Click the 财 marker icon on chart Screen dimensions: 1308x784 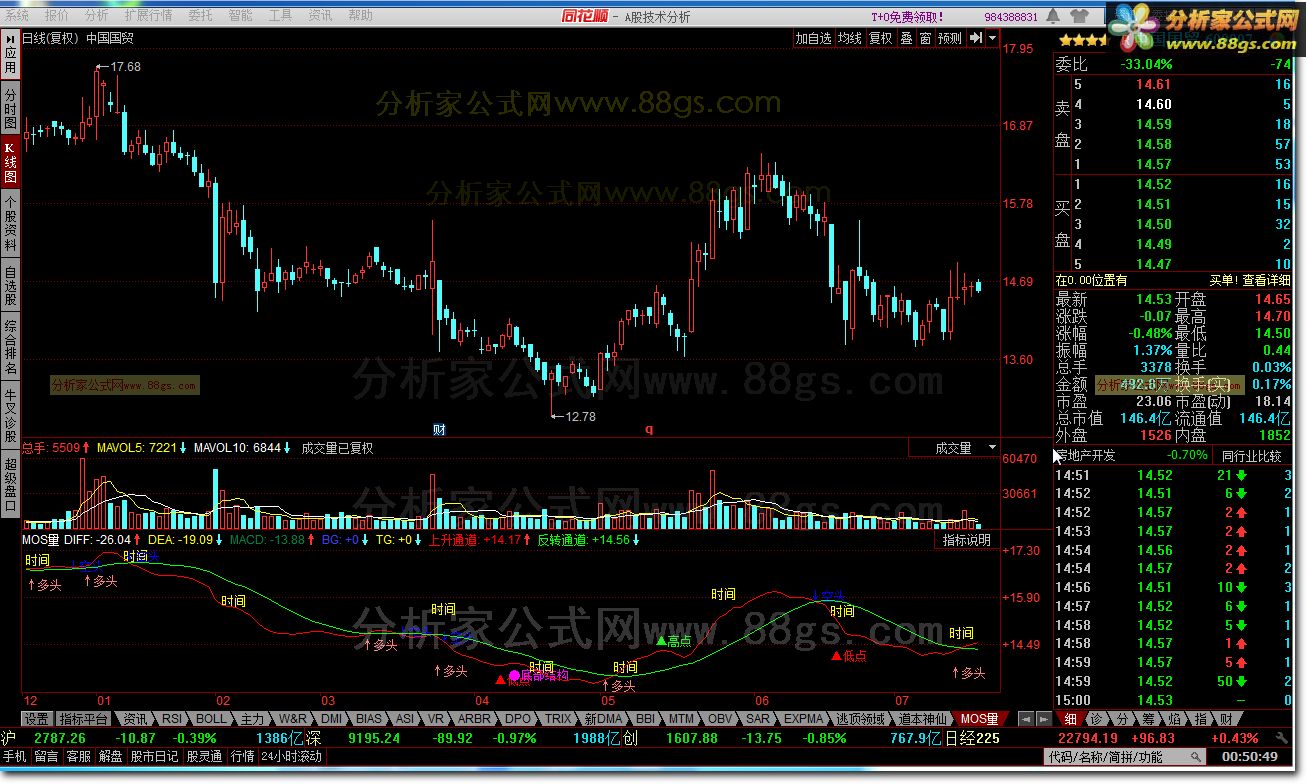click(x=439, y=429)
